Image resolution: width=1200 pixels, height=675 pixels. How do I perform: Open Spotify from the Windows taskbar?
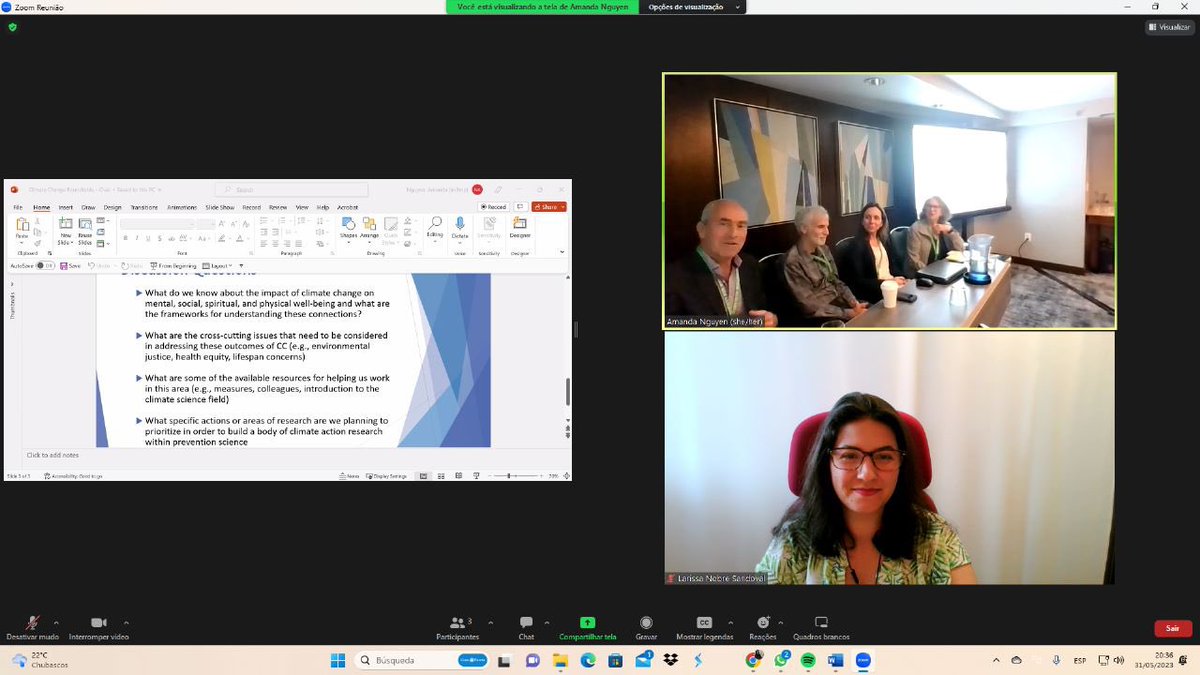click(x=808, y=660)
